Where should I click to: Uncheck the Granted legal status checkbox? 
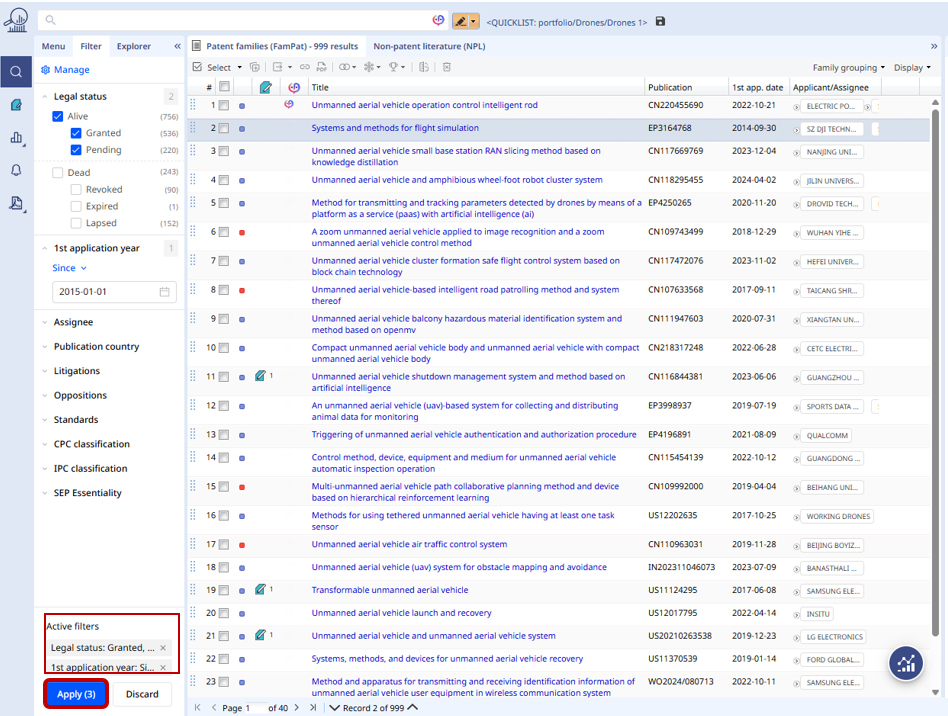pos(76,133)
